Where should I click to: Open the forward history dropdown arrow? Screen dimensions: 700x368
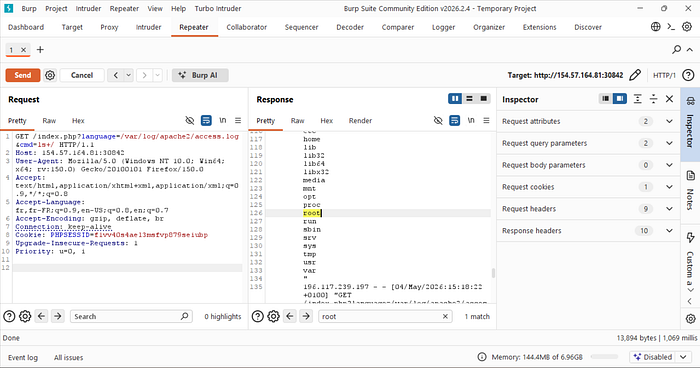[157, 75]
